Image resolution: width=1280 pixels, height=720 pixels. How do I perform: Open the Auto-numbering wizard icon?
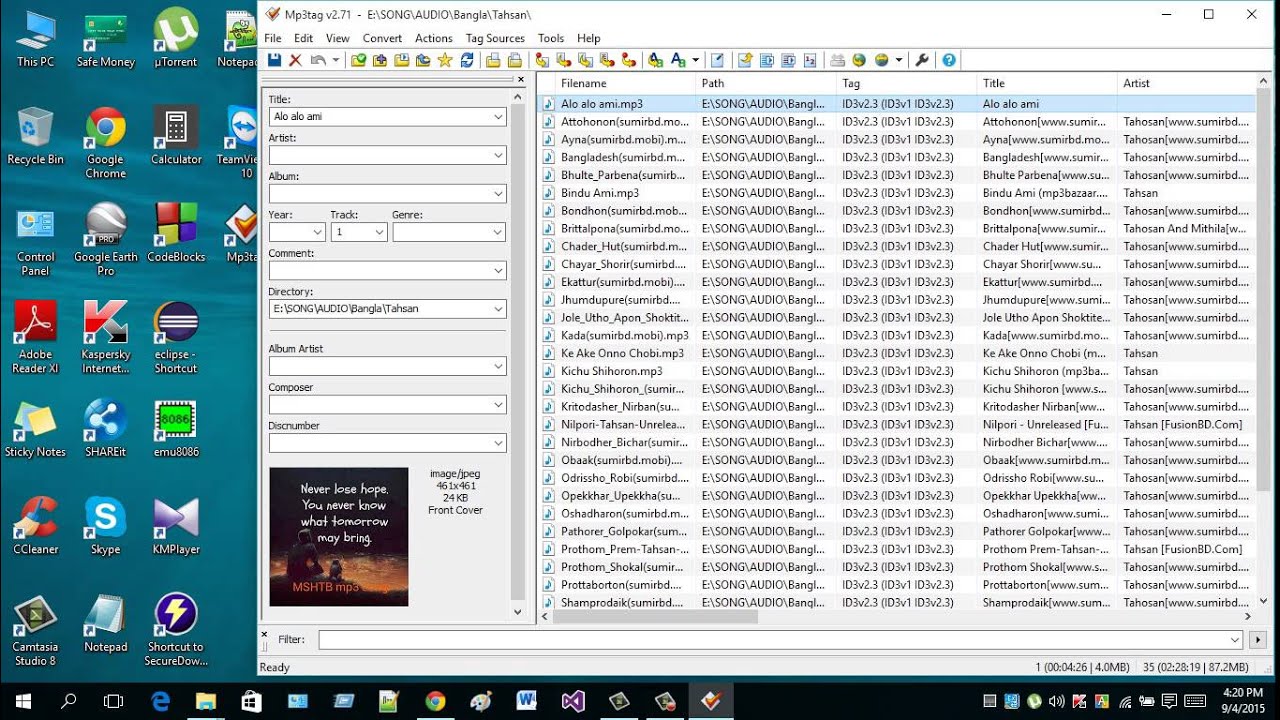point(810,60)
